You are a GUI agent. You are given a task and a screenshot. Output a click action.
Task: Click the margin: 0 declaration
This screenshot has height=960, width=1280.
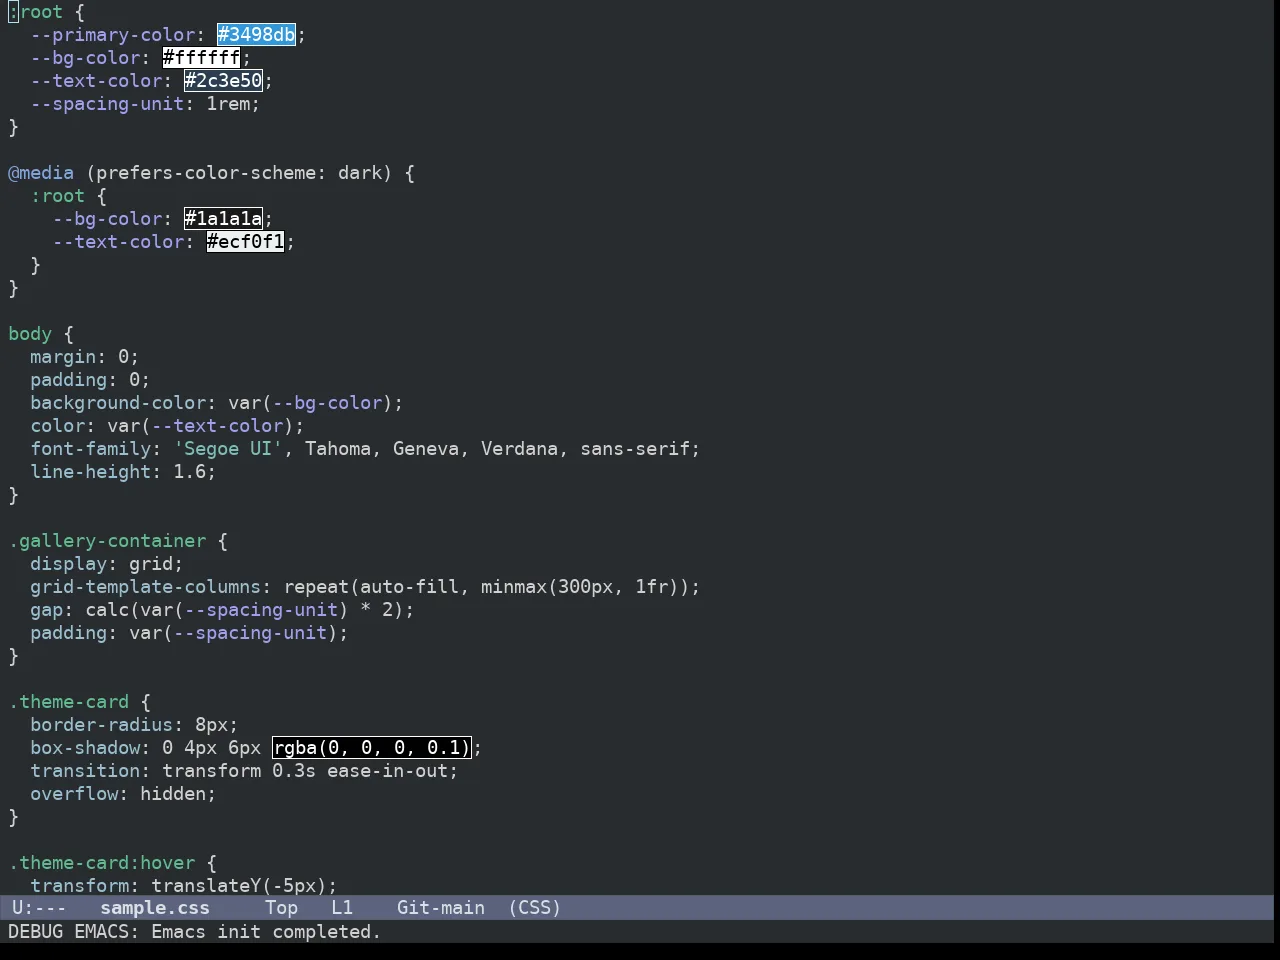tap(85, 357)
